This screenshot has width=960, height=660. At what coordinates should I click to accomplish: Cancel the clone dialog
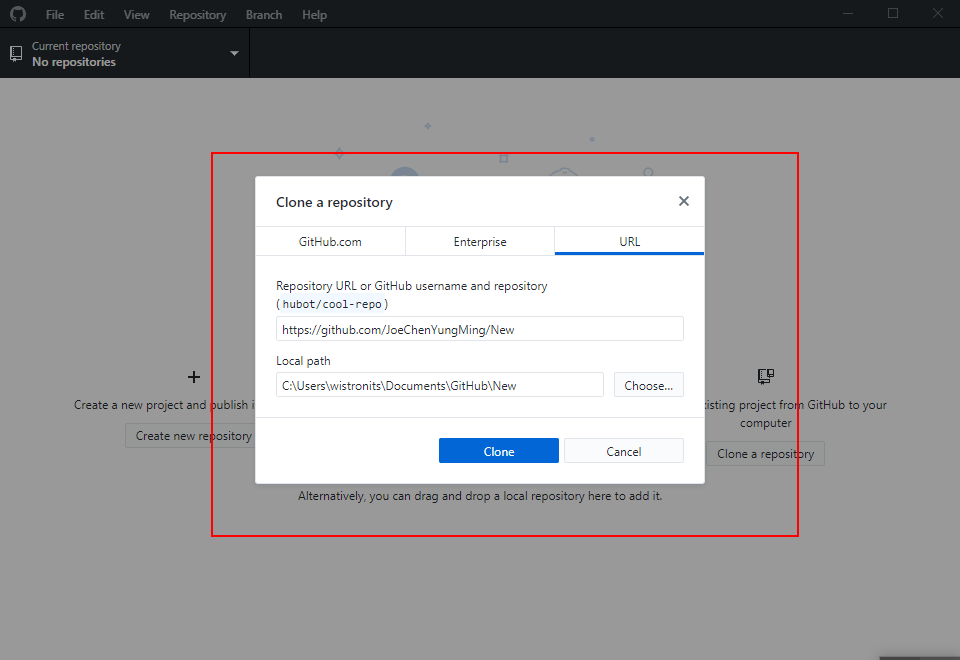coord(624,451)
